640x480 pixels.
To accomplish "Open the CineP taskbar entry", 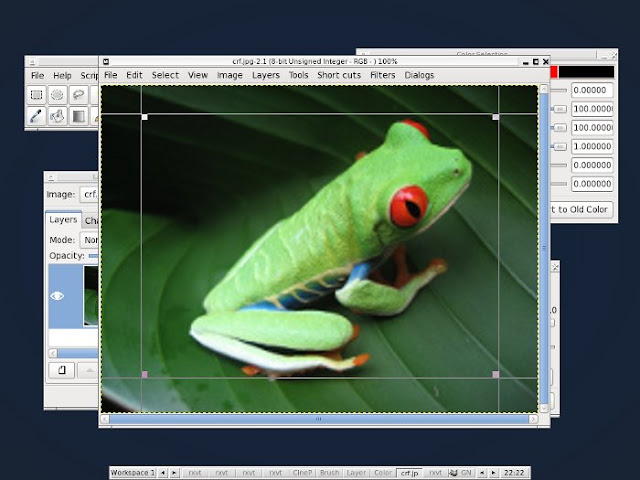I will [302, 473].
